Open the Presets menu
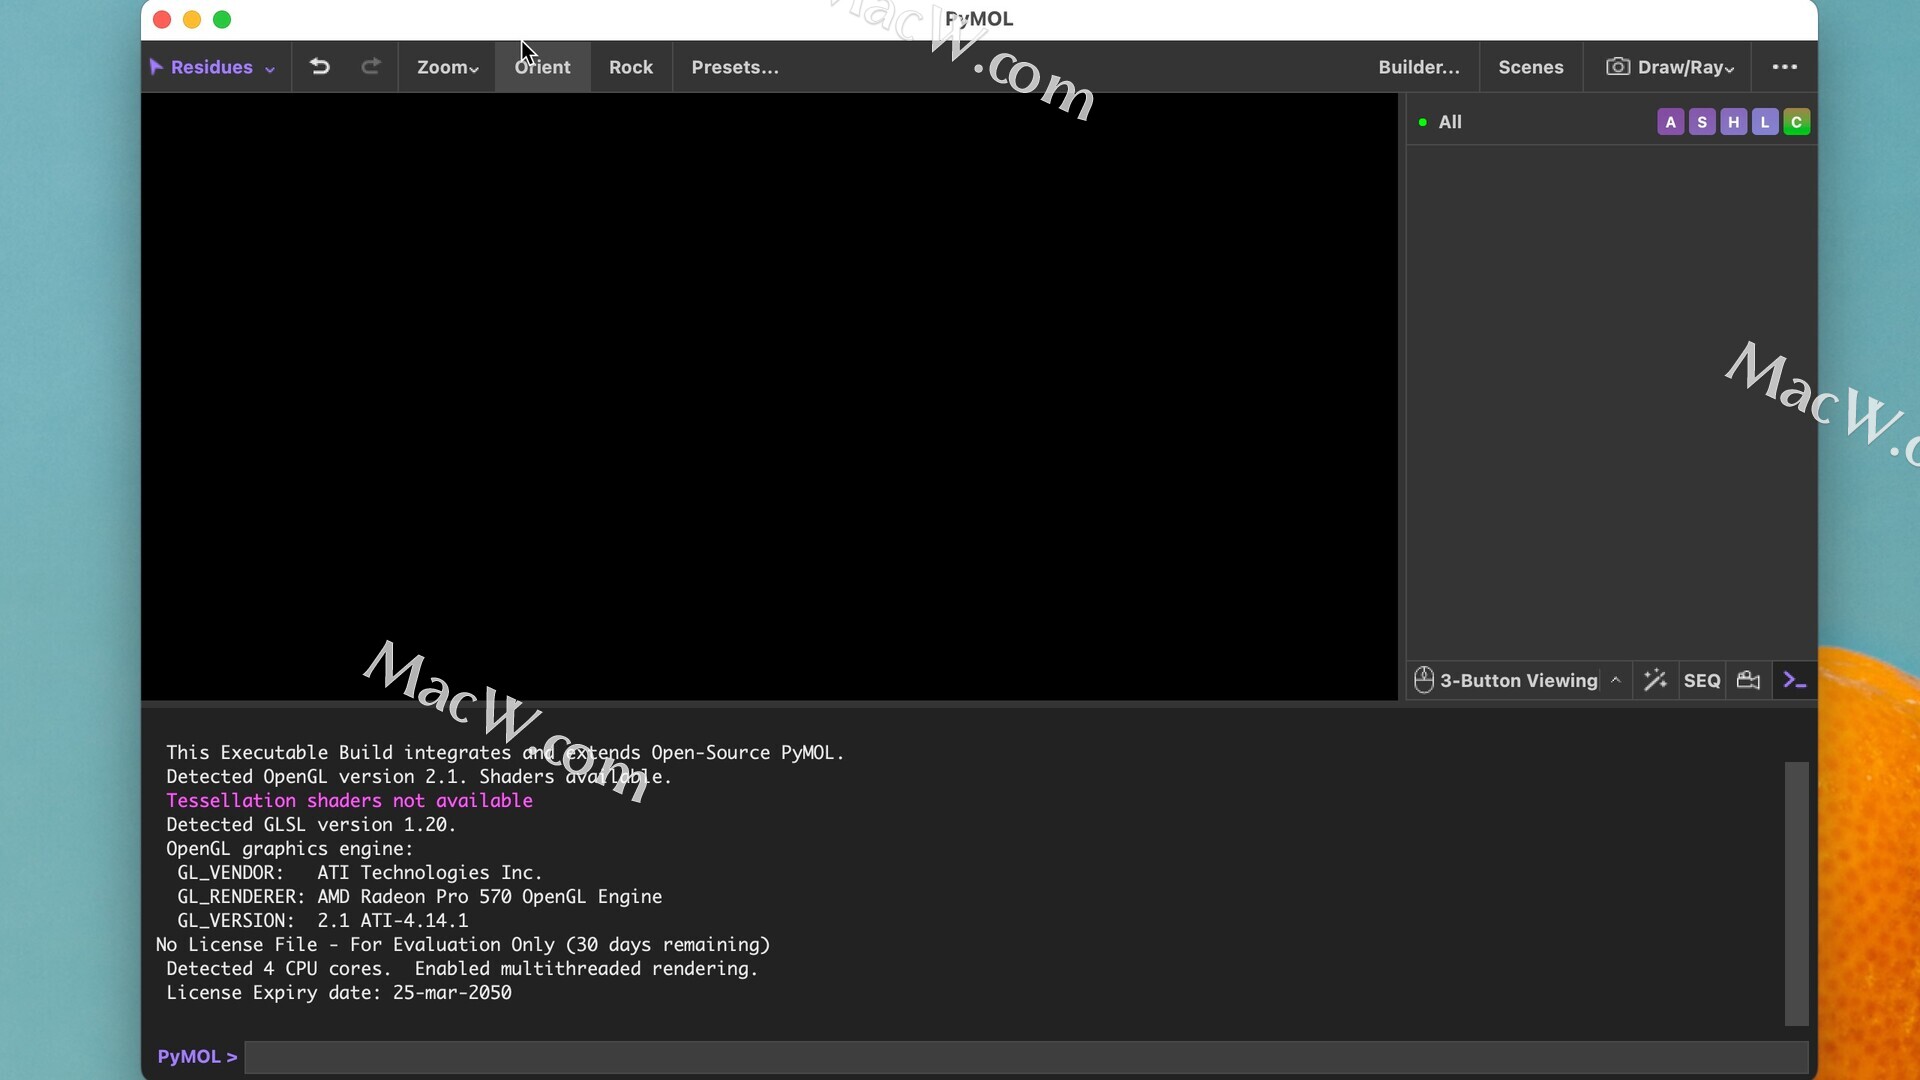Image resolution: width=1920 pixels, height=1080 pixels. [735, 67]
